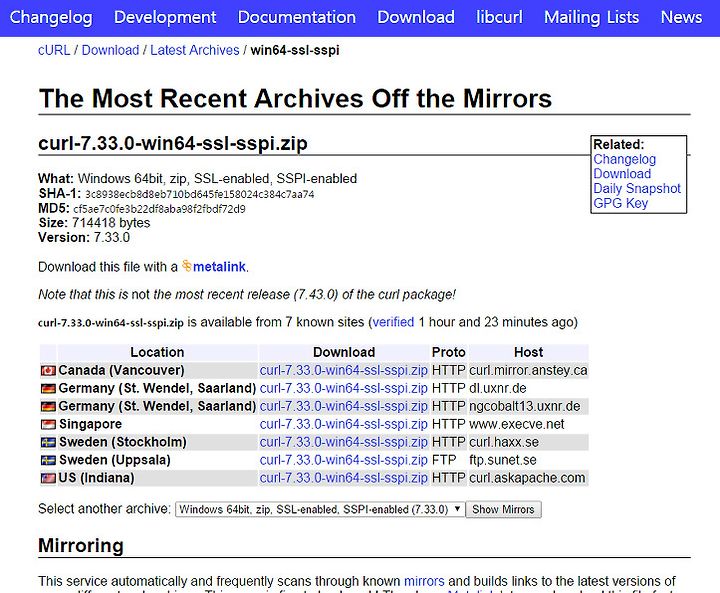
Task: Open News in the top navigation
Action: tap(681, 17)
